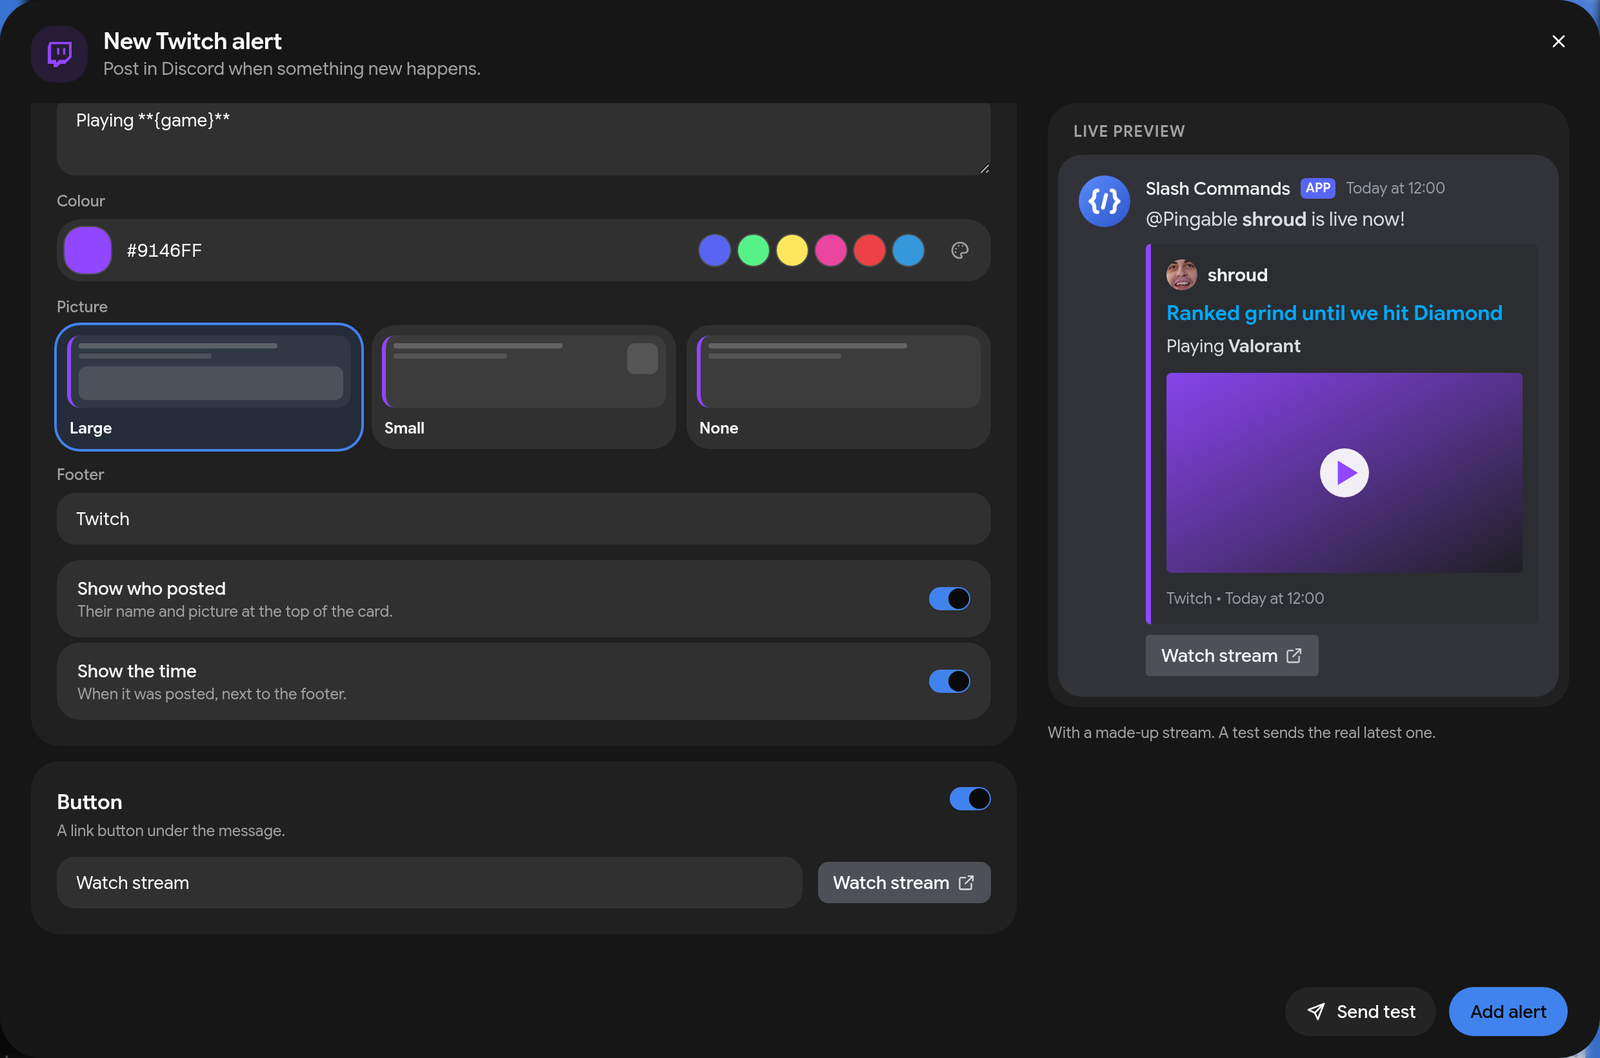Click the play button on the preview thumbnail
Screen dimensions: 1600x1058
pyautogui.click(x=1344, y=473)
